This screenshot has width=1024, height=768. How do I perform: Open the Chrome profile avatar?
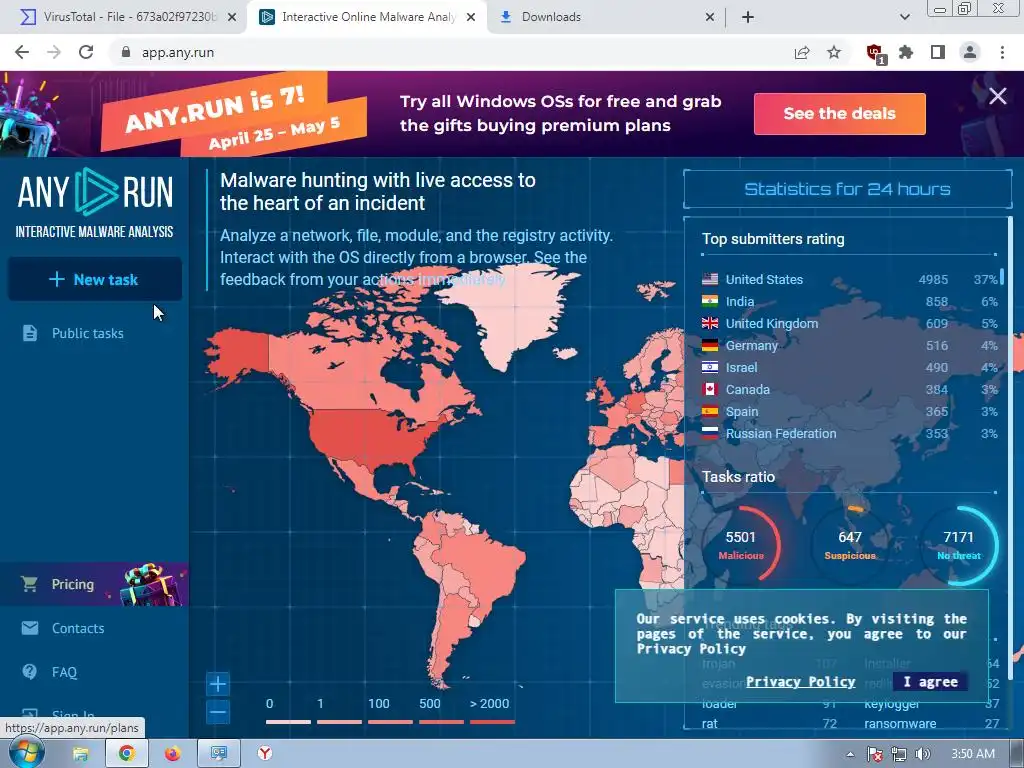point(970,52)
